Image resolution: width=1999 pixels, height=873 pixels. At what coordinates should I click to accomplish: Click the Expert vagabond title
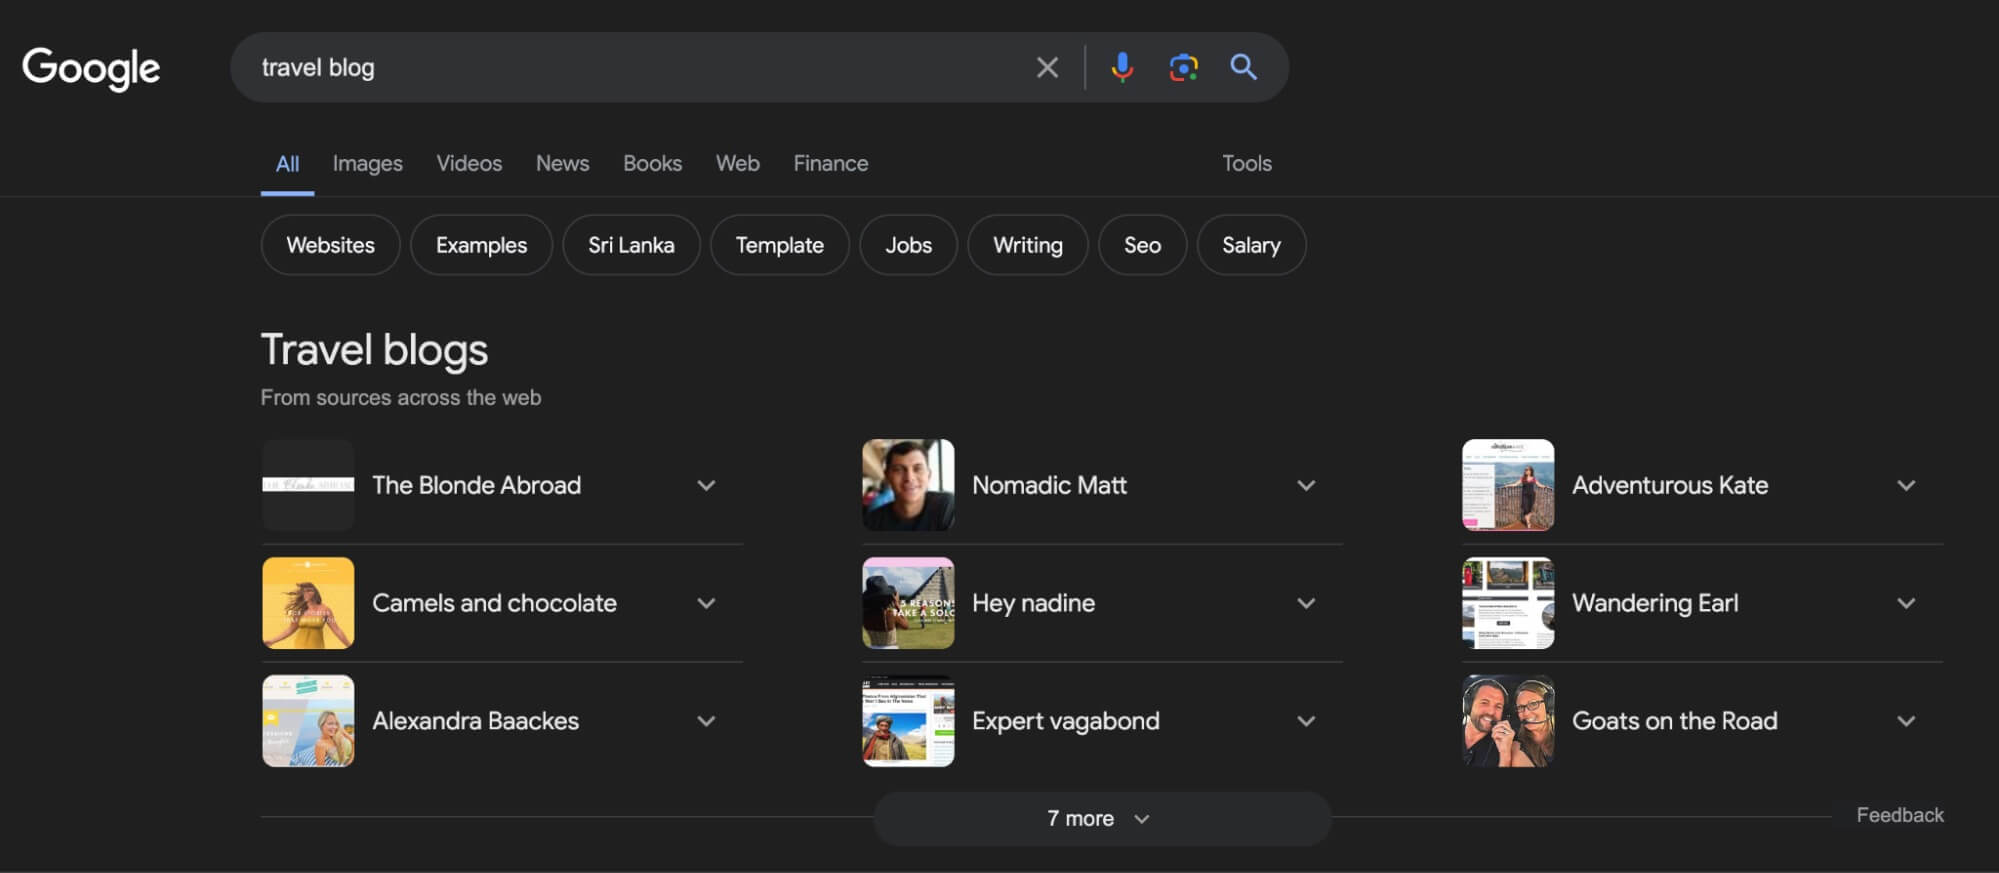click(1066, 721)
